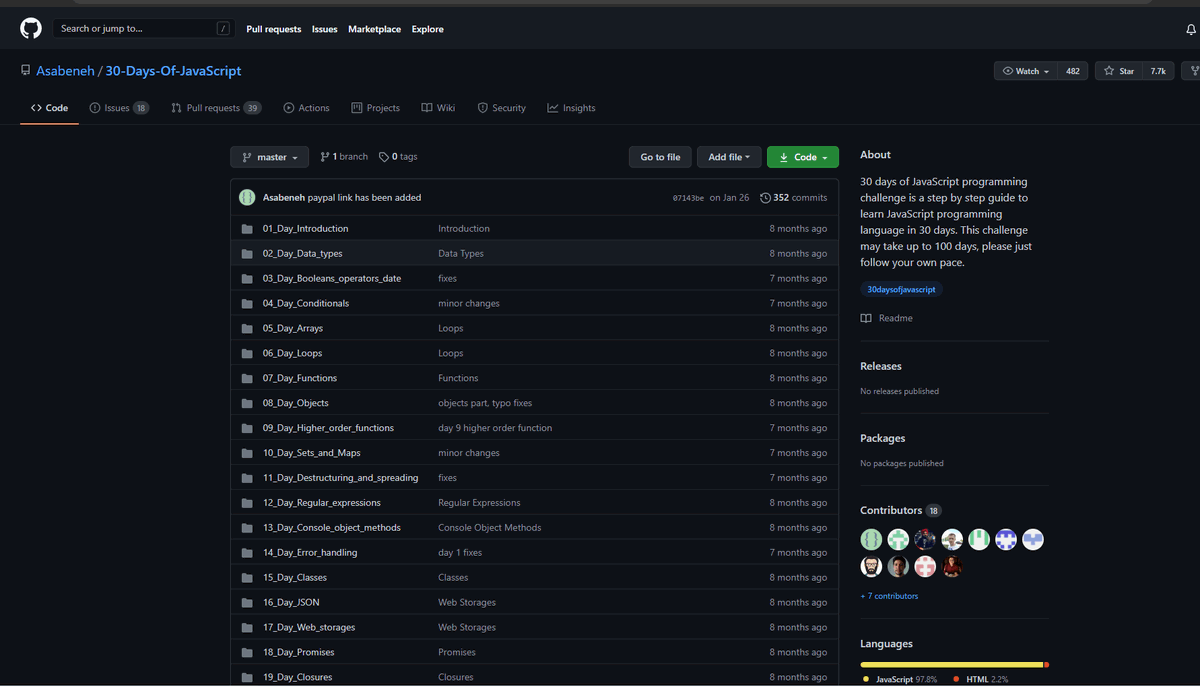Open the 7.7k stargazers count
This screenshot has height=687, width=1200.
click(x=1158, y=71)
